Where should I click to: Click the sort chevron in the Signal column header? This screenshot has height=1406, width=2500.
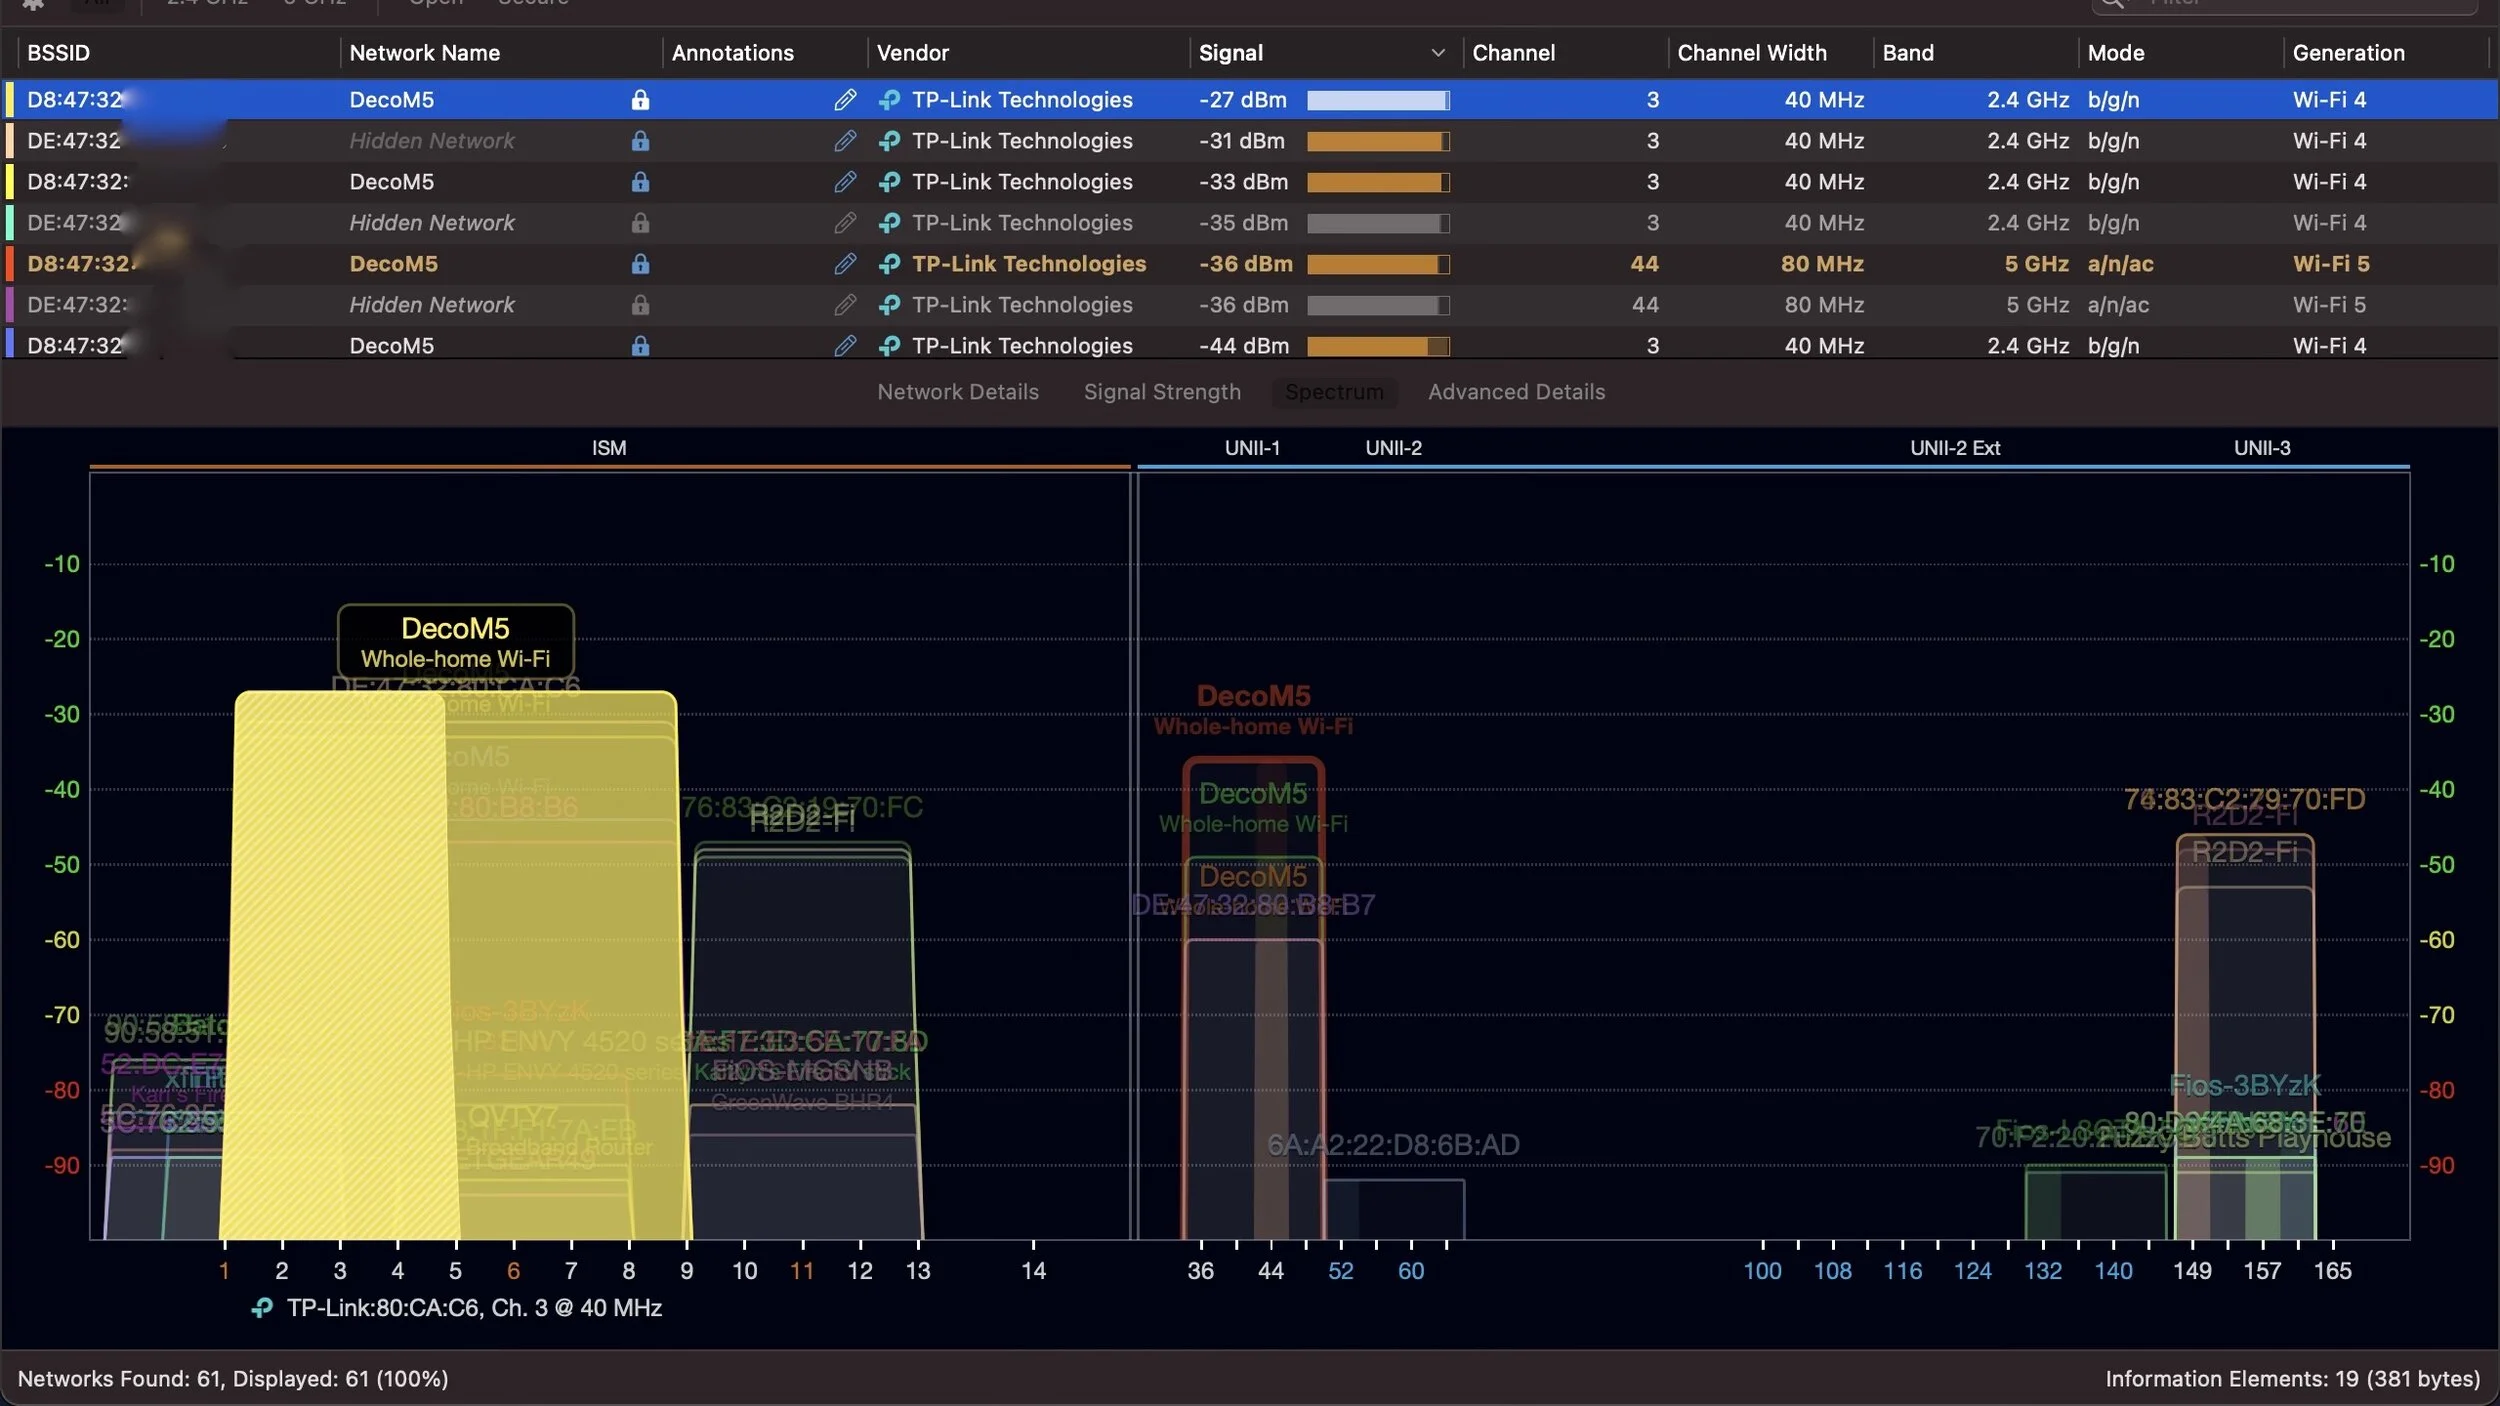[1438, 53]
